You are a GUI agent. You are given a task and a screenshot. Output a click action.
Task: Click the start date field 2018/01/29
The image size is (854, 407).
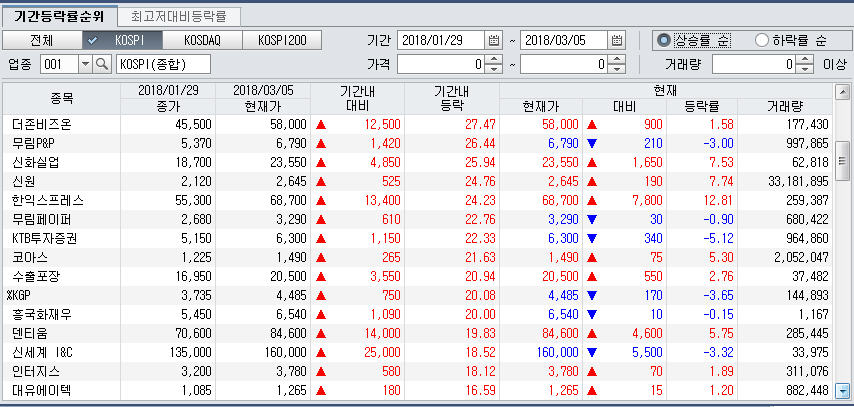pyautogui.click(x=441, y=40)
